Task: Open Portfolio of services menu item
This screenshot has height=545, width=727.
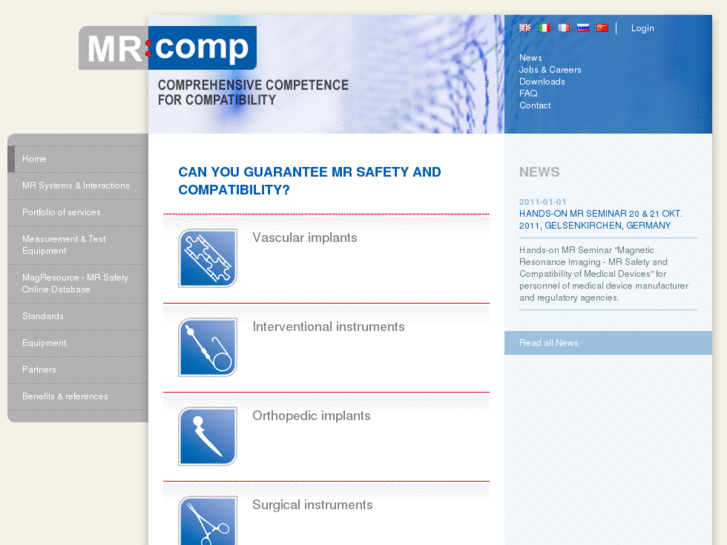Action: click(78, 212)
